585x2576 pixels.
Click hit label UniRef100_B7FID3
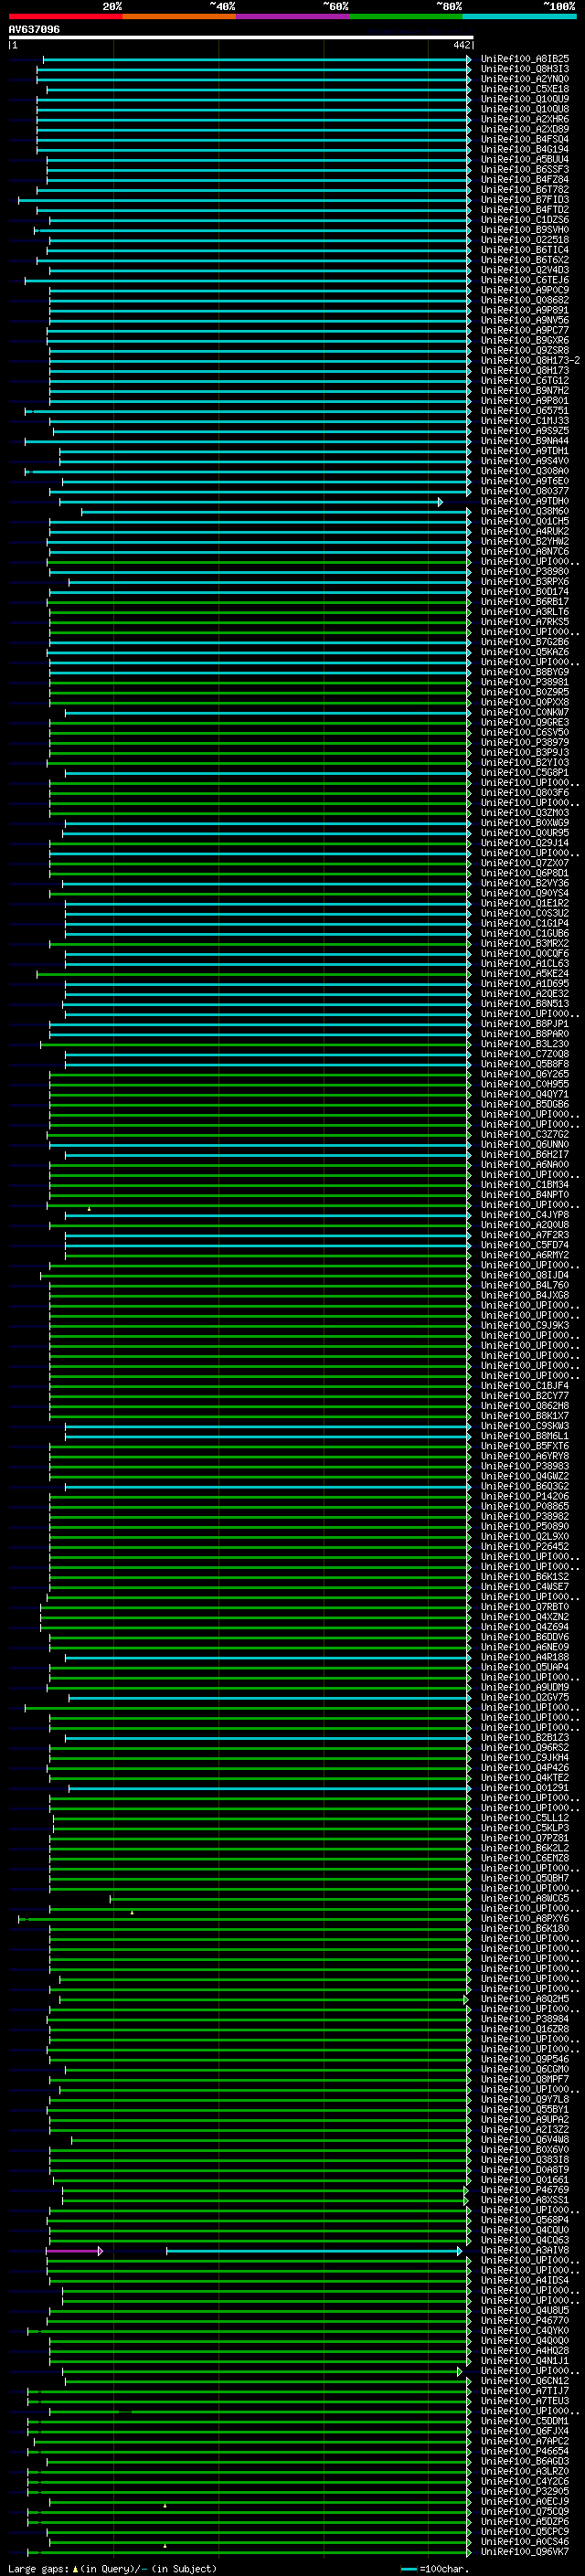pyautogui.click(x=525, y=199)
